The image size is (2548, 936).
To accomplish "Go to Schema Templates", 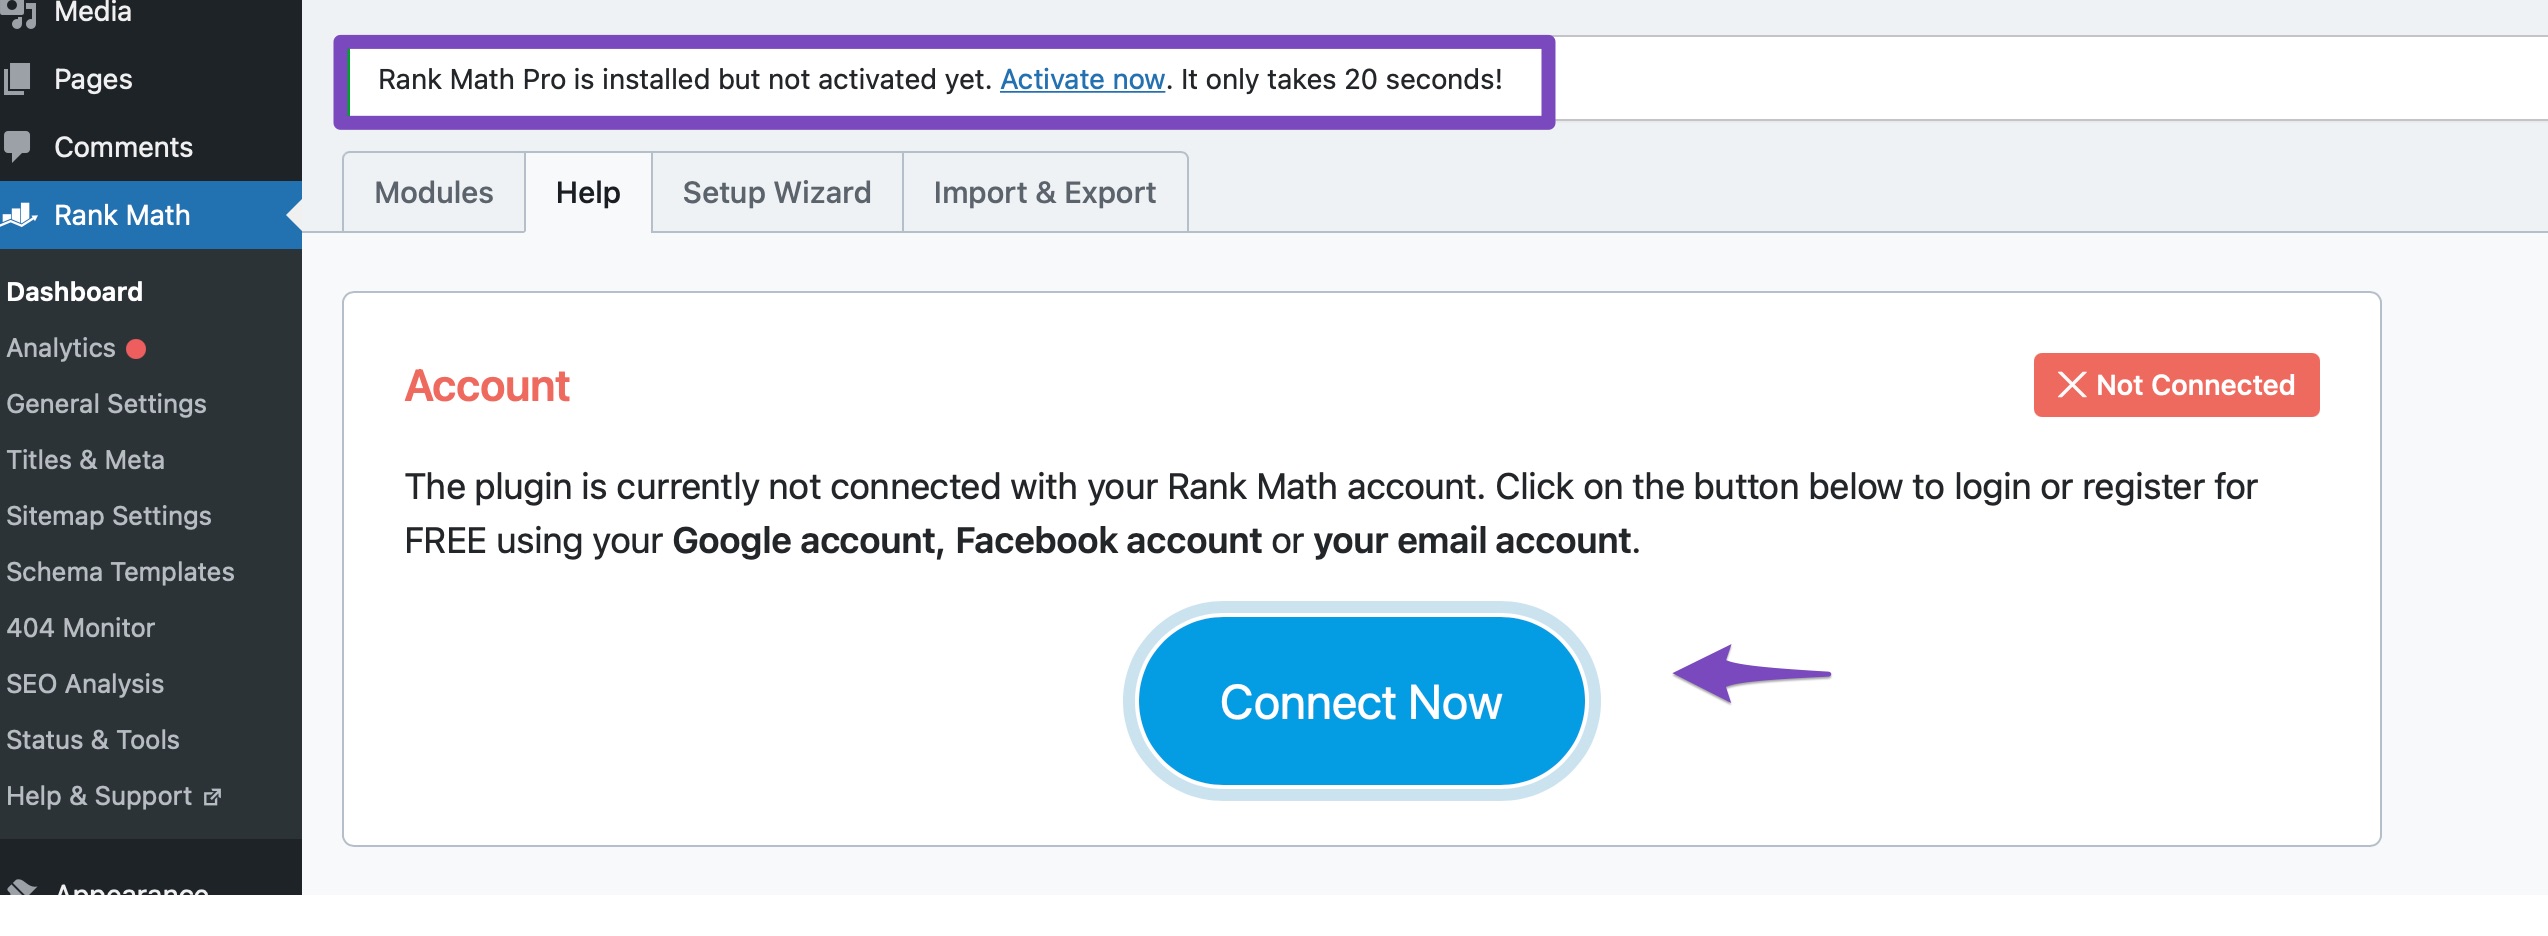I will point(120,572).
